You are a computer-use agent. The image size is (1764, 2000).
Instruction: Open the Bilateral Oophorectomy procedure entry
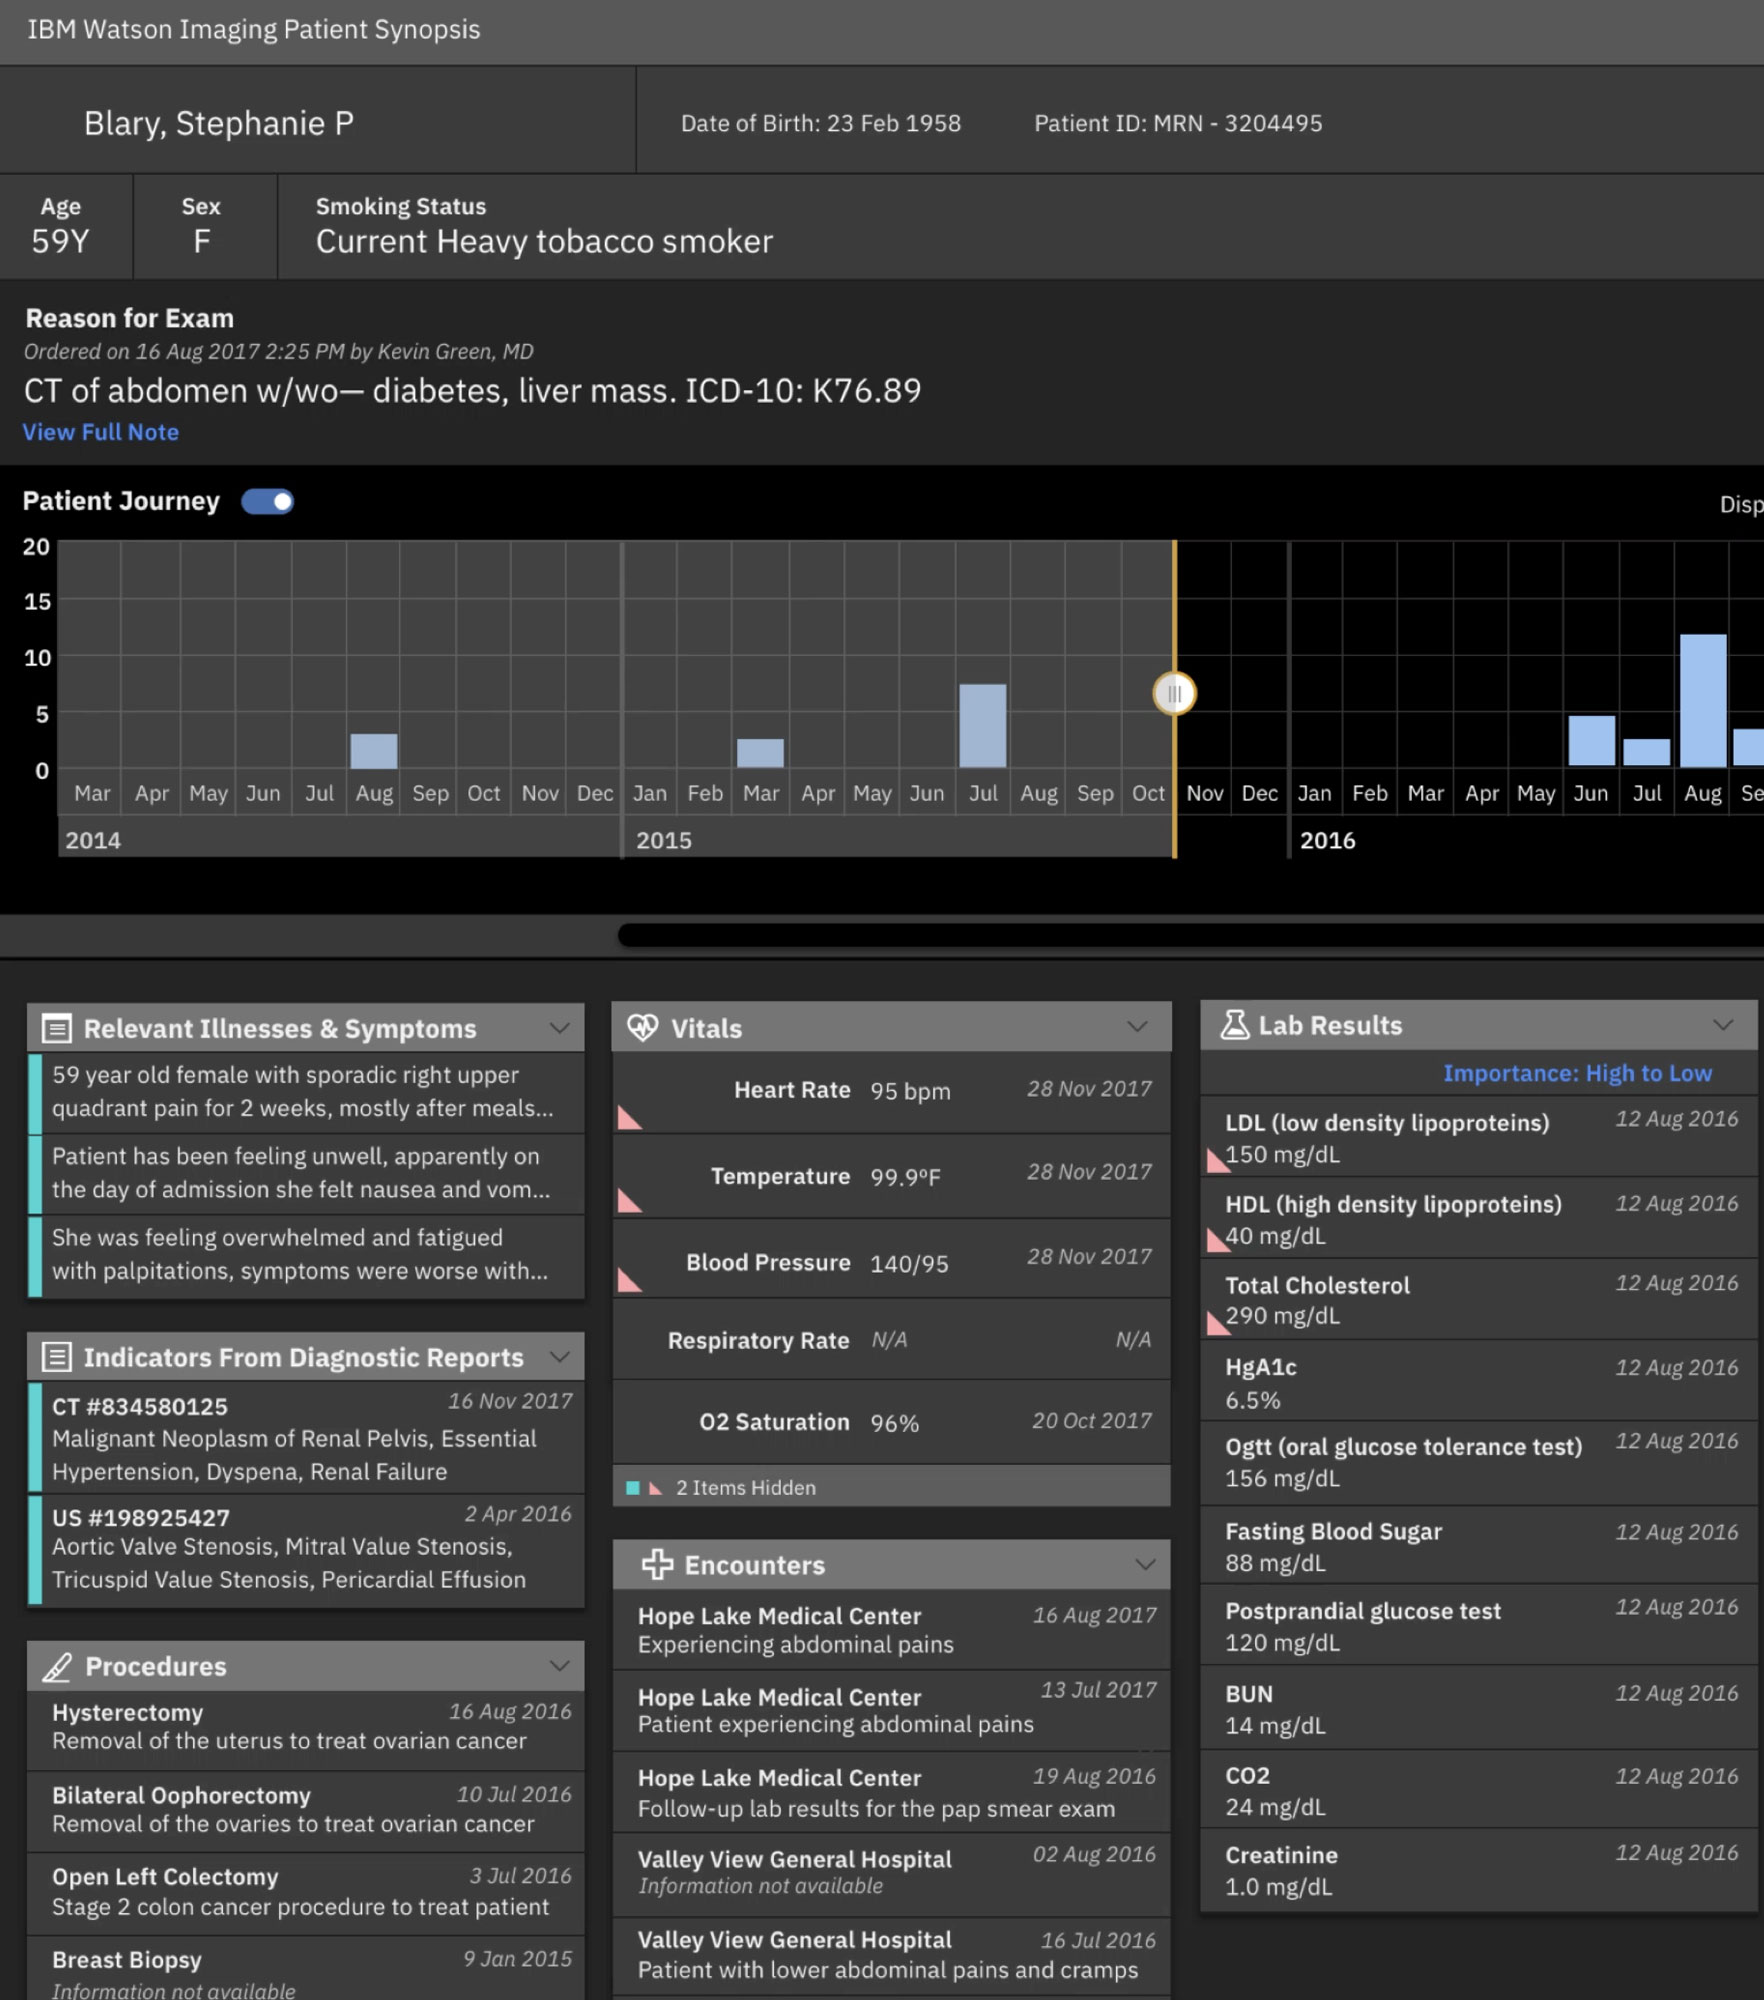pyautogui.click(x=306, y=1810)
